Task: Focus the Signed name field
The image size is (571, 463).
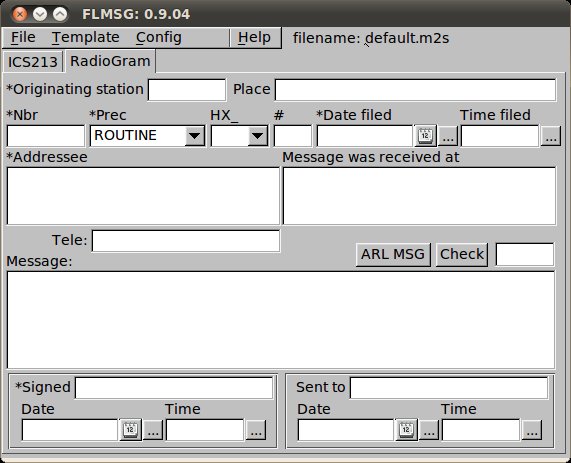Action: click(x=174, y=388)
